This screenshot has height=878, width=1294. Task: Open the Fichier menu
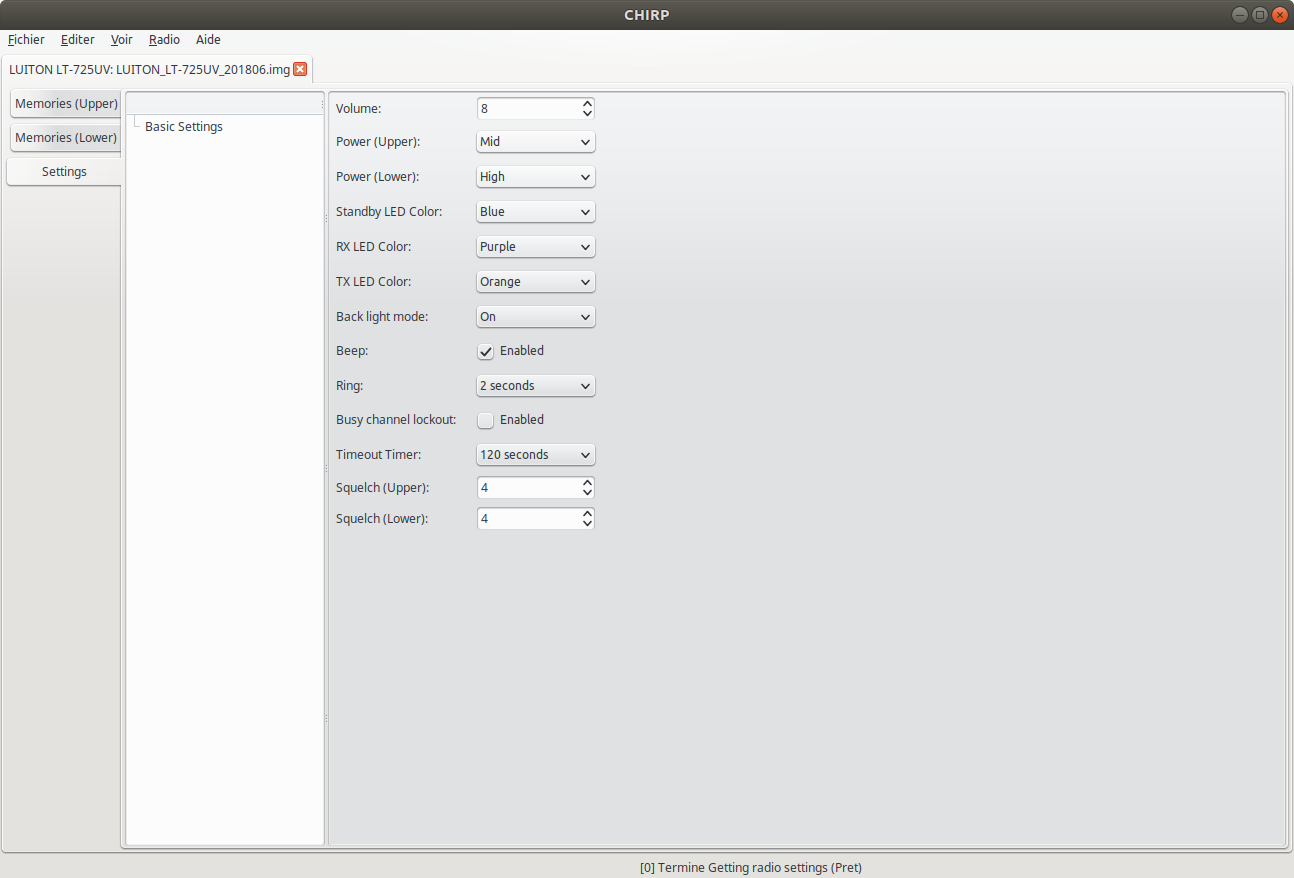coord(26,40)
